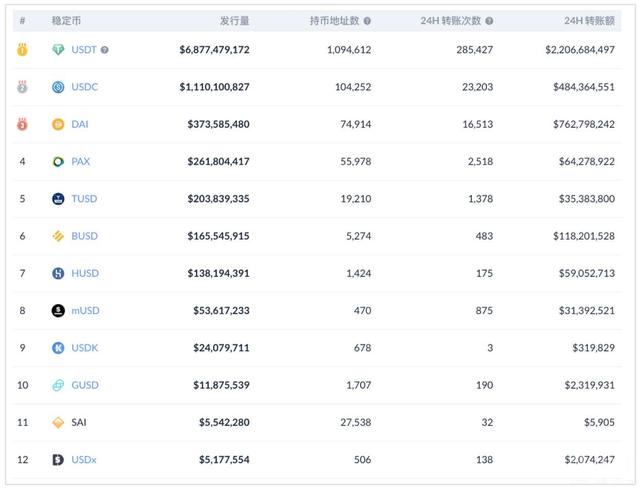Image resolution: width=640 pixels, height=490 pixels.
Task: Select BUSD supply value $165,545,915
Action: tap(218, 236)
